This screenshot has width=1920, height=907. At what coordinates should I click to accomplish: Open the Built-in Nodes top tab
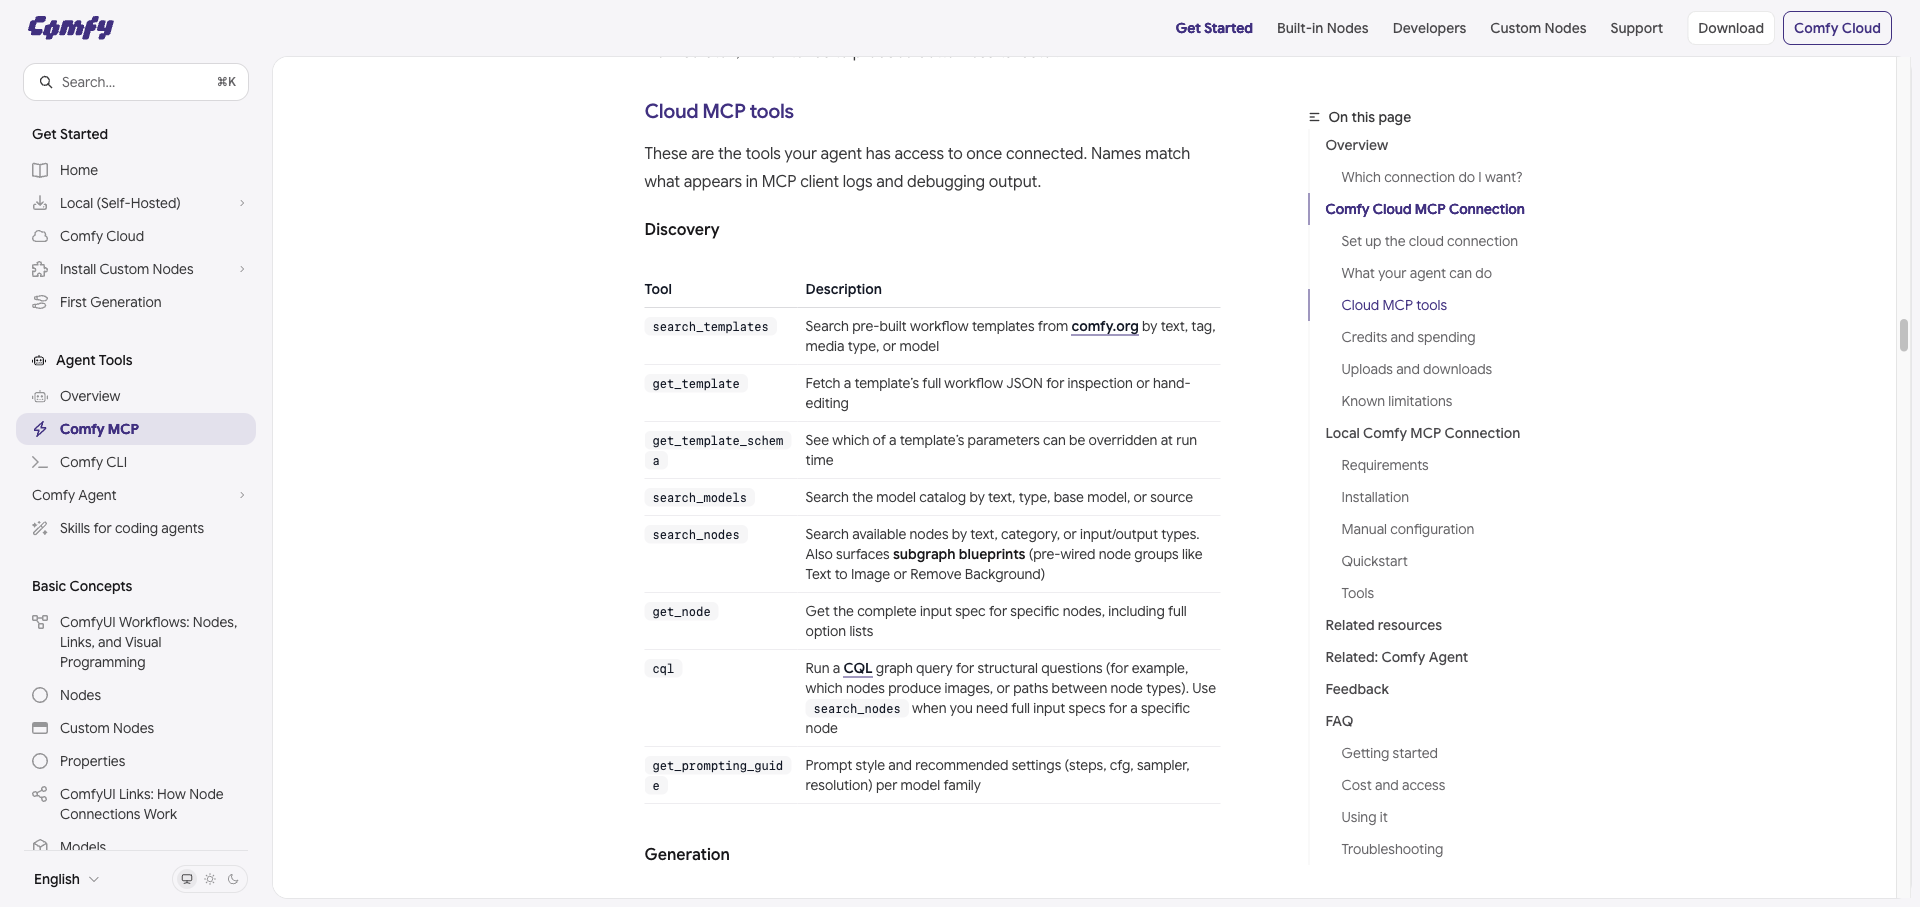point(1322,28)
